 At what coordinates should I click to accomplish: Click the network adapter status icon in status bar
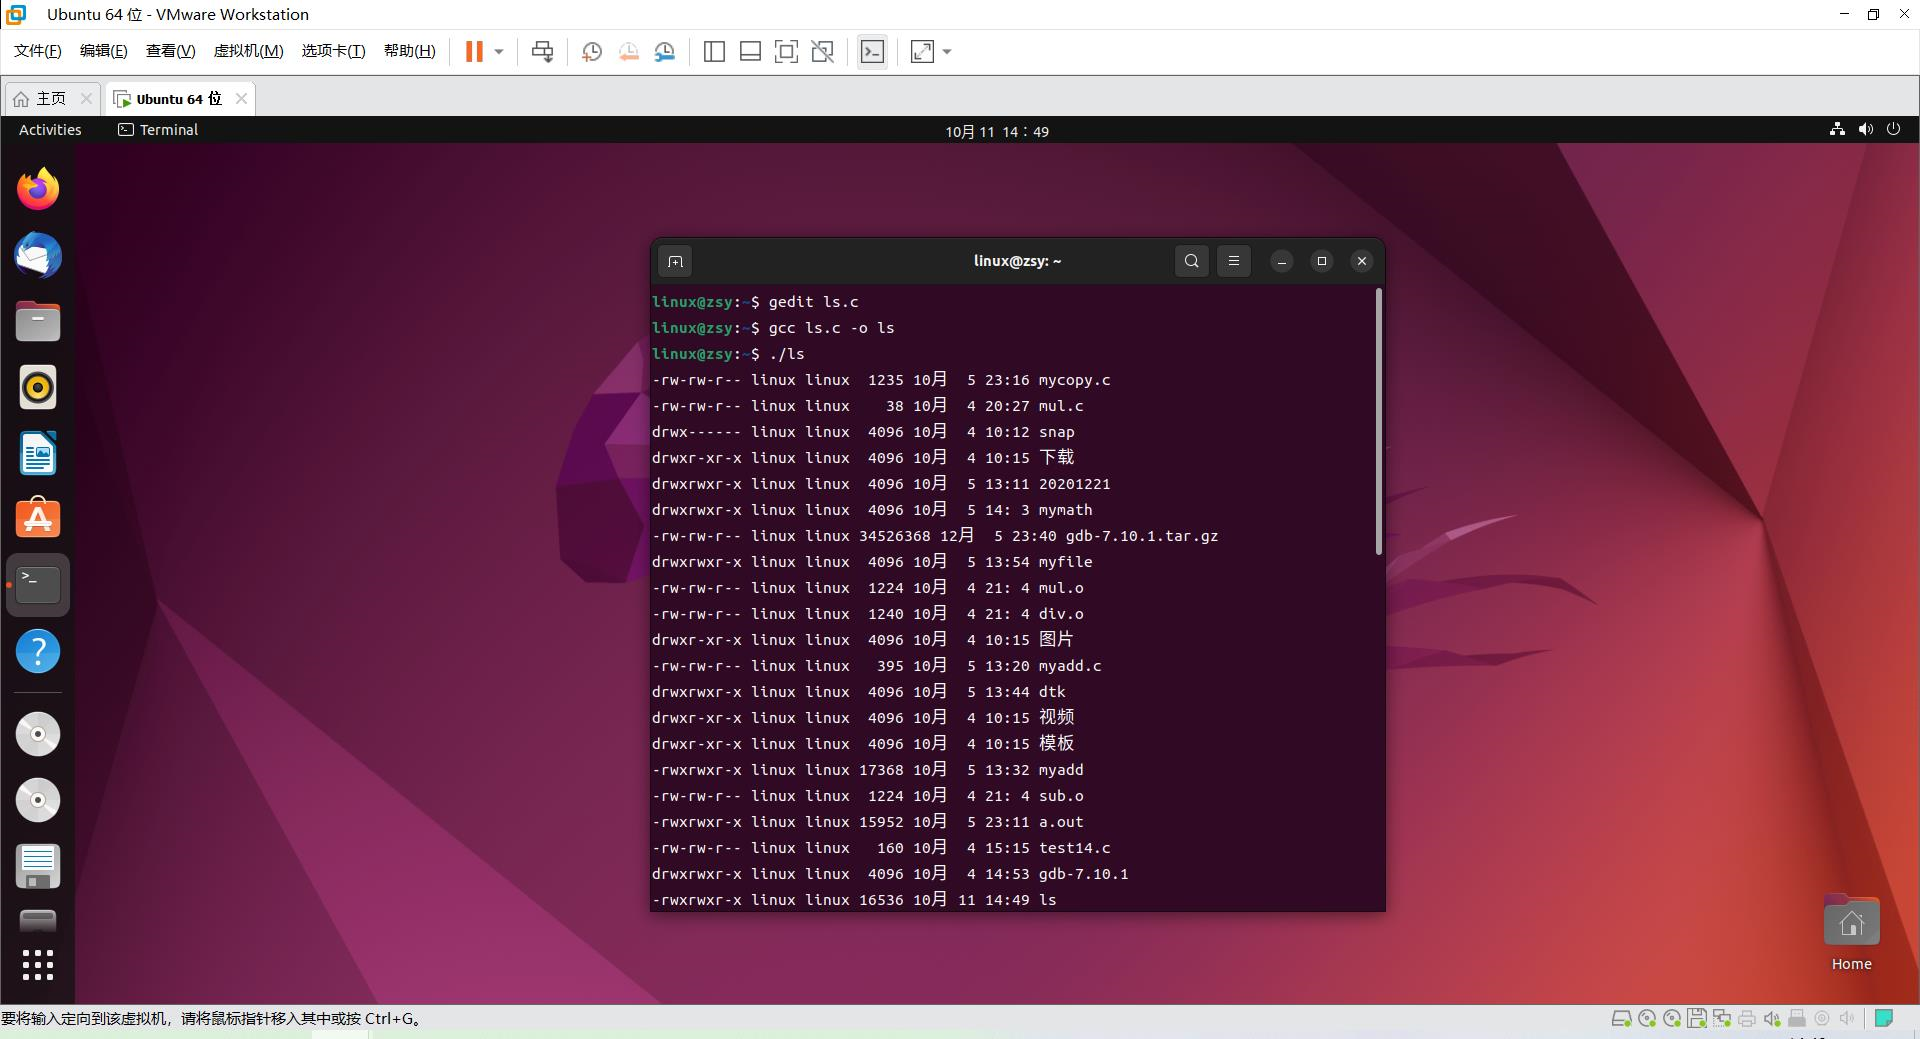click(1721, 1019)
